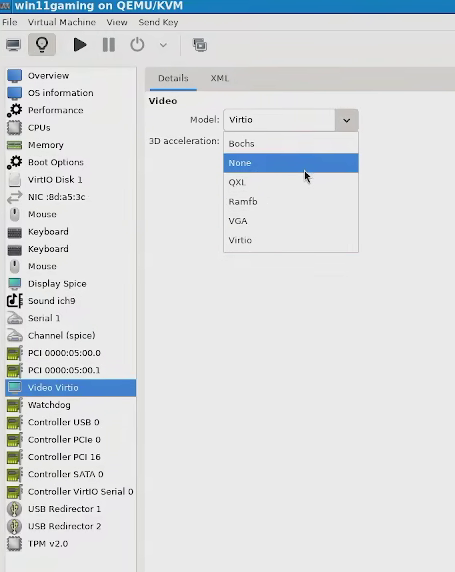455x572 pixels.
Task: Select Channel (spice) entry
Action: [71, 336]
